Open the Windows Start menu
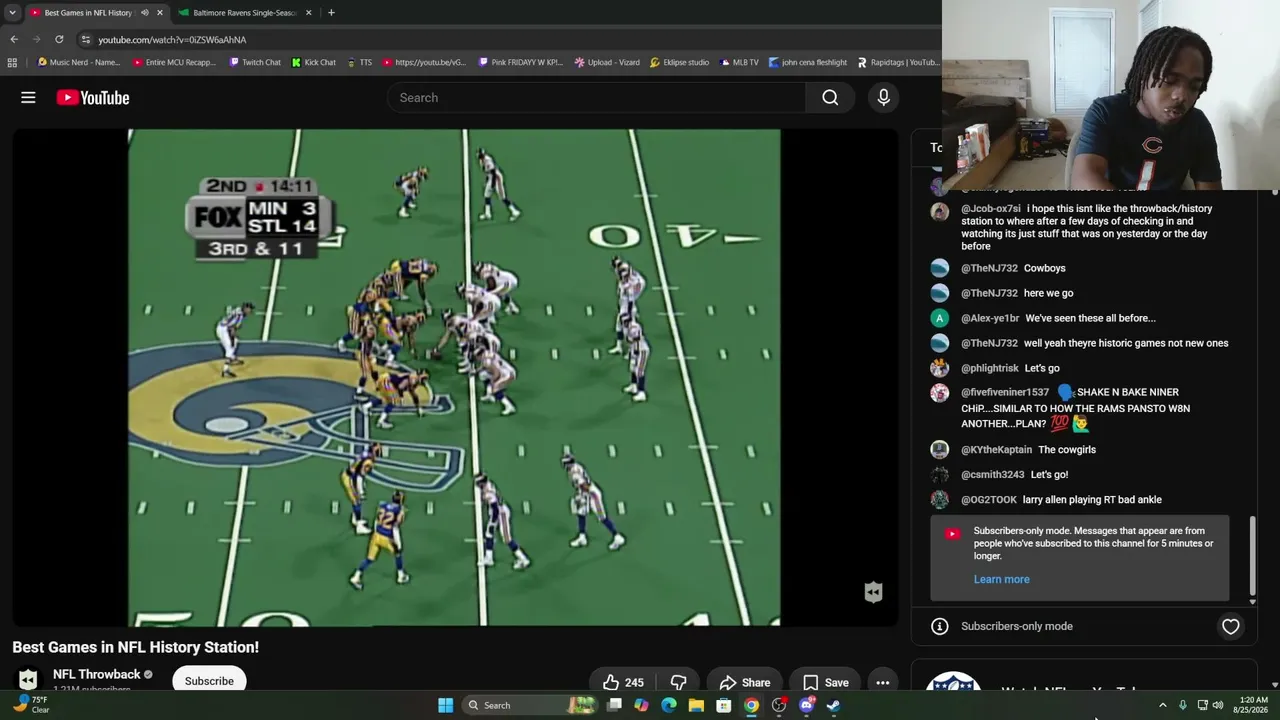 (x=445, y=705)
